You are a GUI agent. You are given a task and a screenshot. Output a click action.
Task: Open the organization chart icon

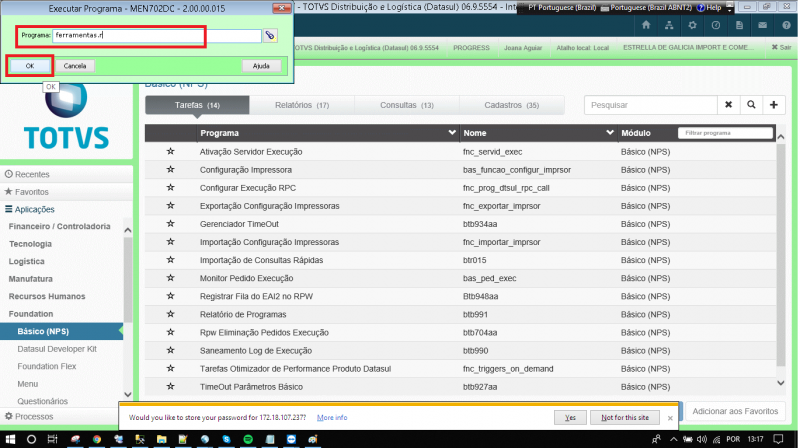tap(669, 25)
